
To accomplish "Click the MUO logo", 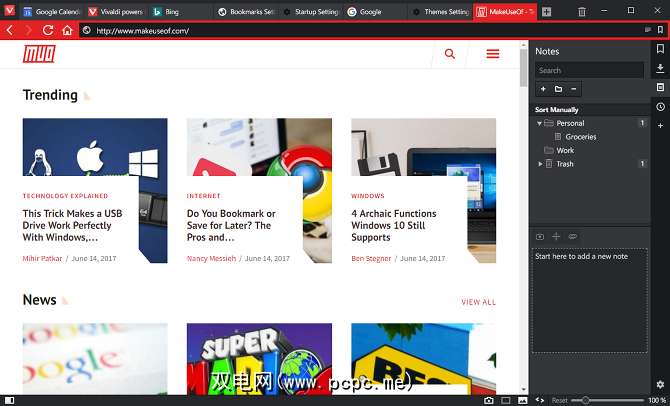I will coord(39,54).
